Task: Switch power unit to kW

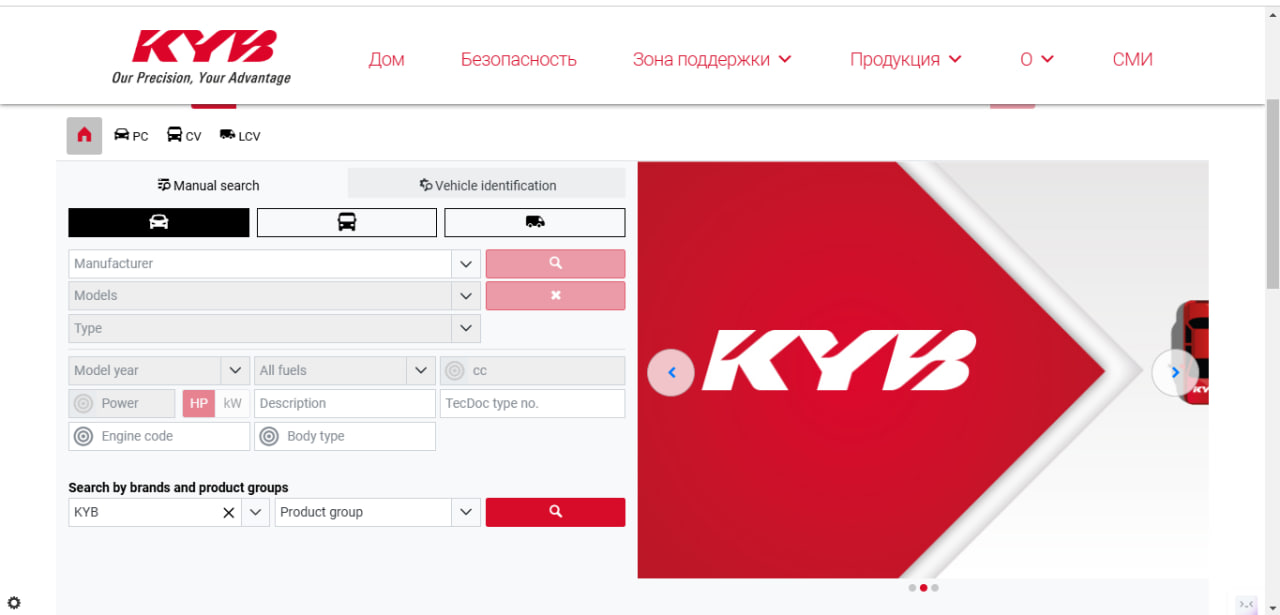Action: 233,404
